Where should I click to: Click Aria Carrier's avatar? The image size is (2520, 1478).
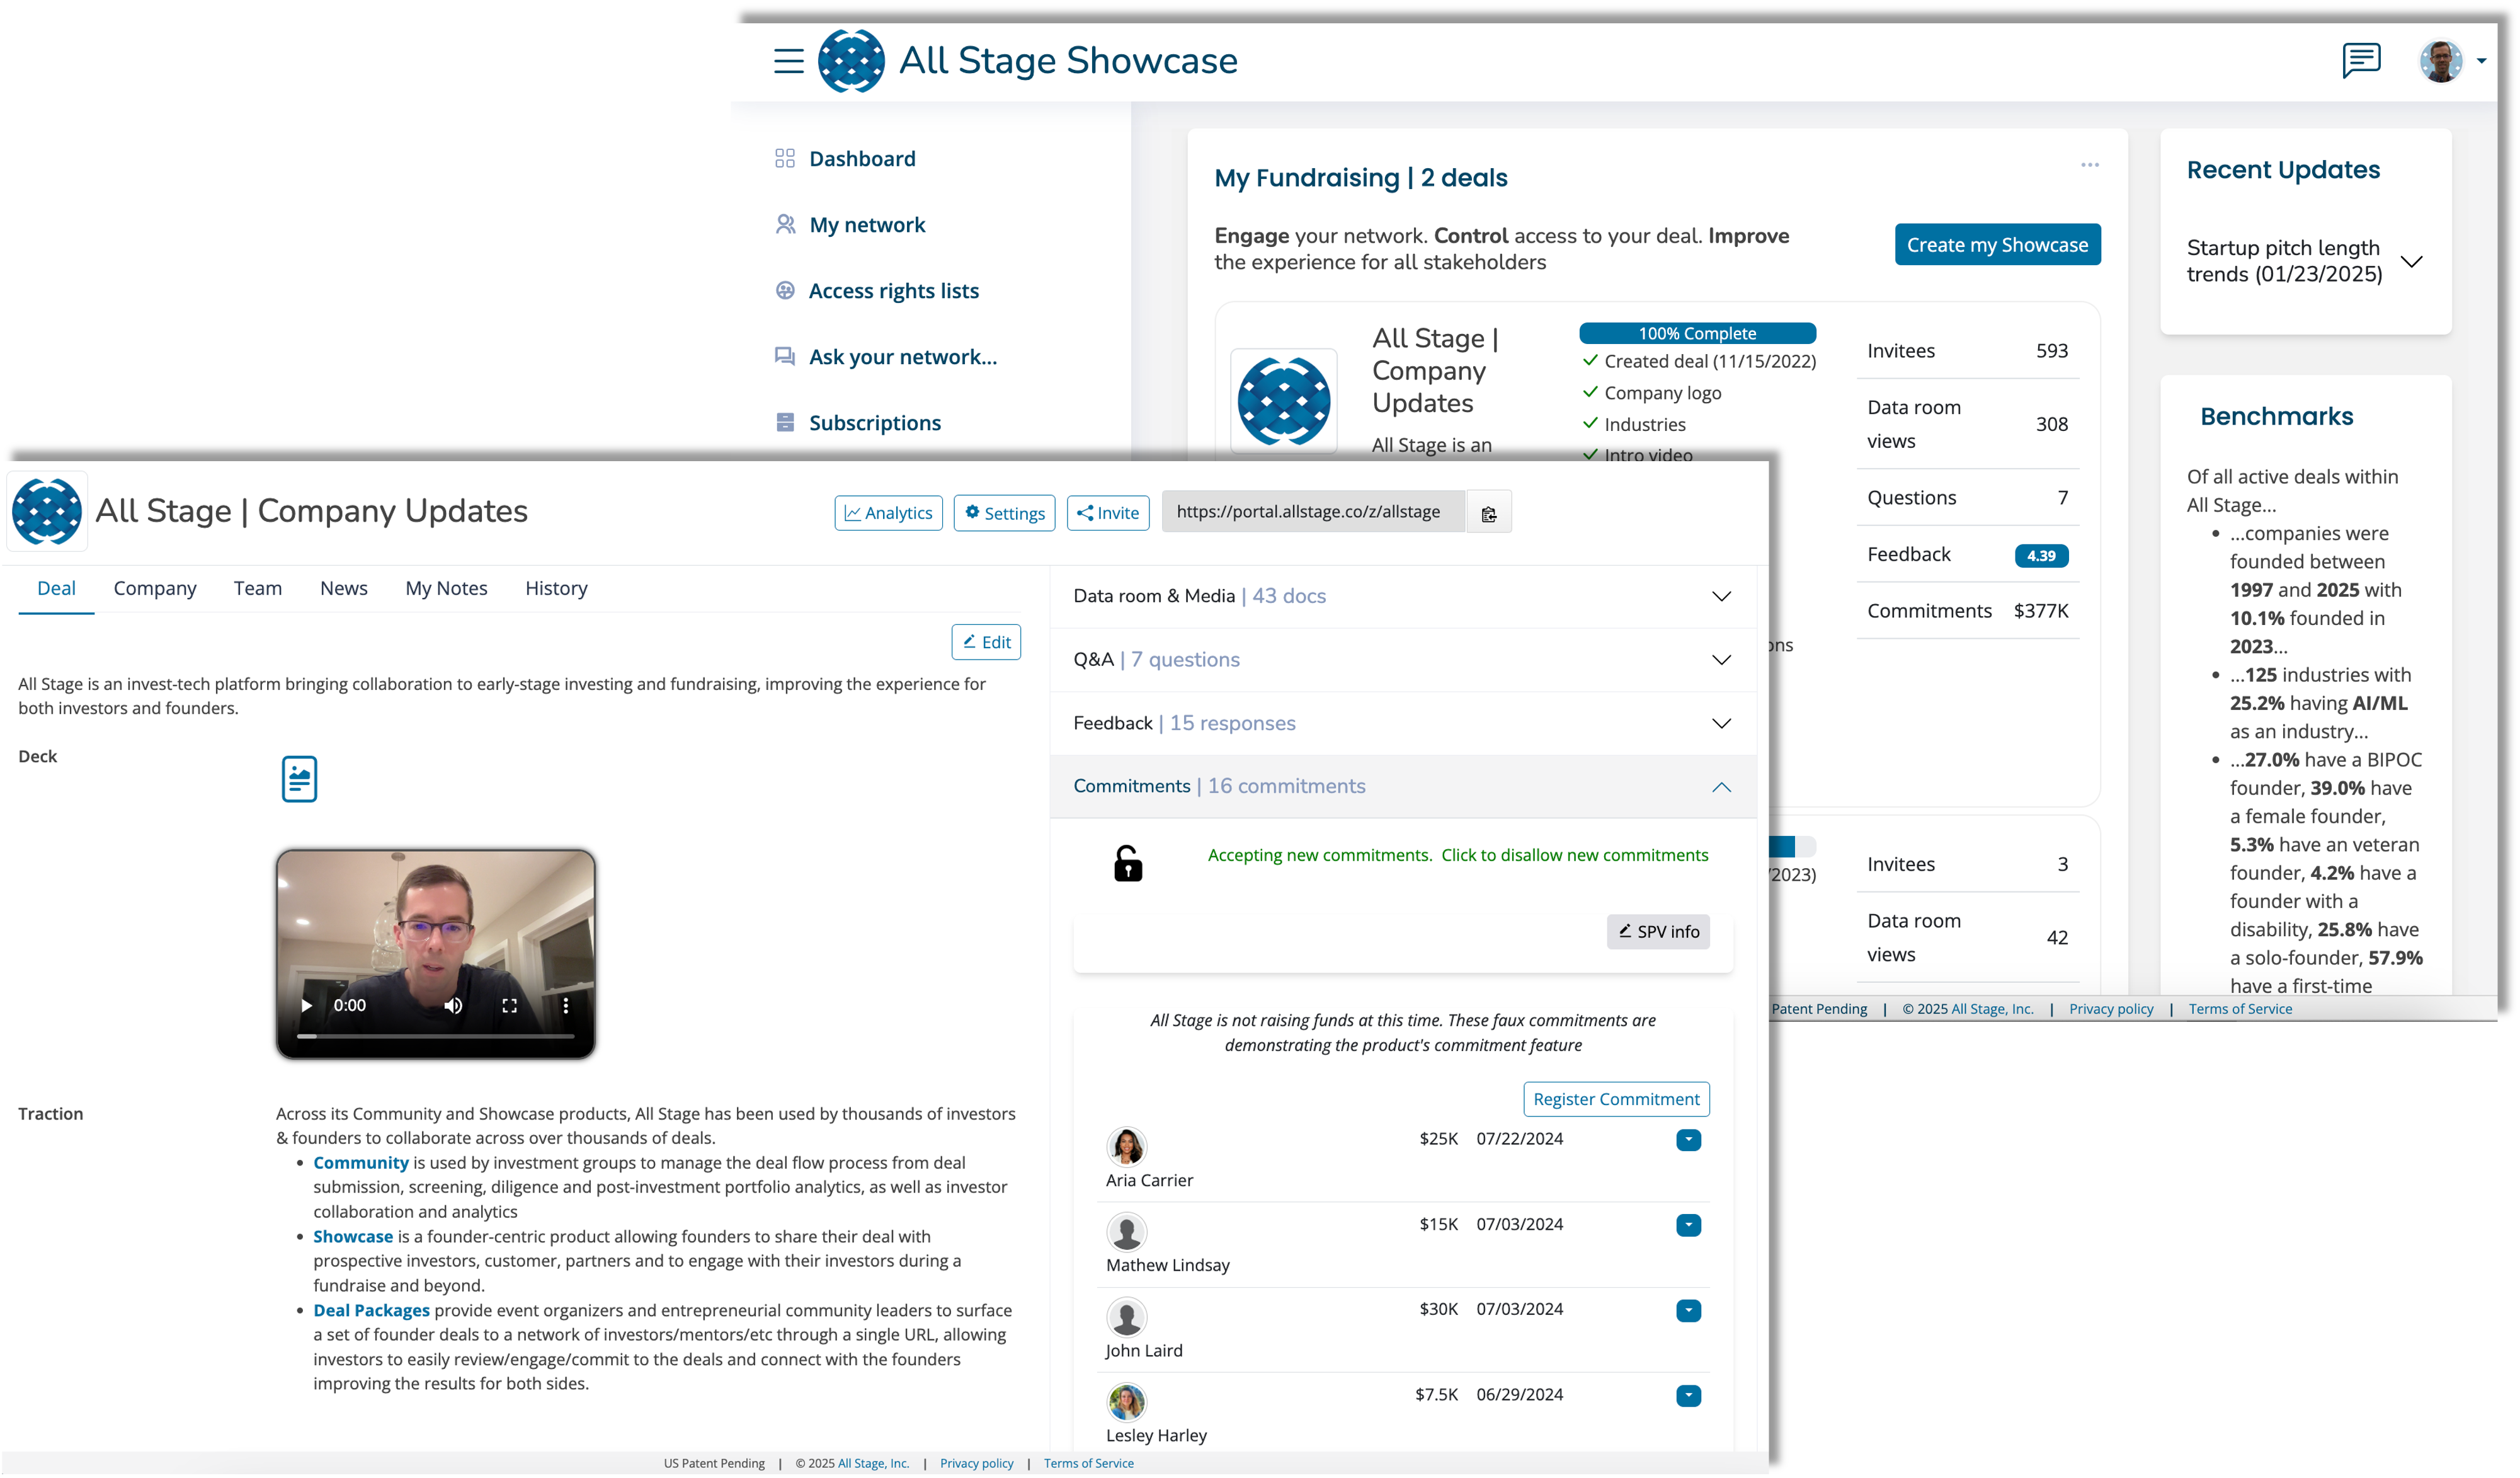(x=1126, y=1146)
